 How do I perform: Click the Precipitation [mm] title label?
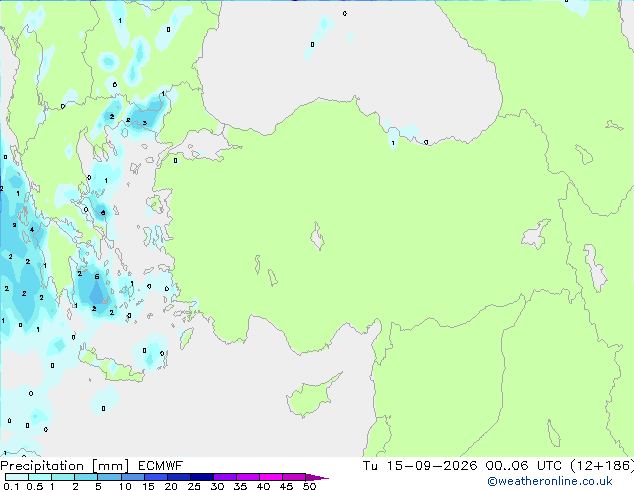65,466
